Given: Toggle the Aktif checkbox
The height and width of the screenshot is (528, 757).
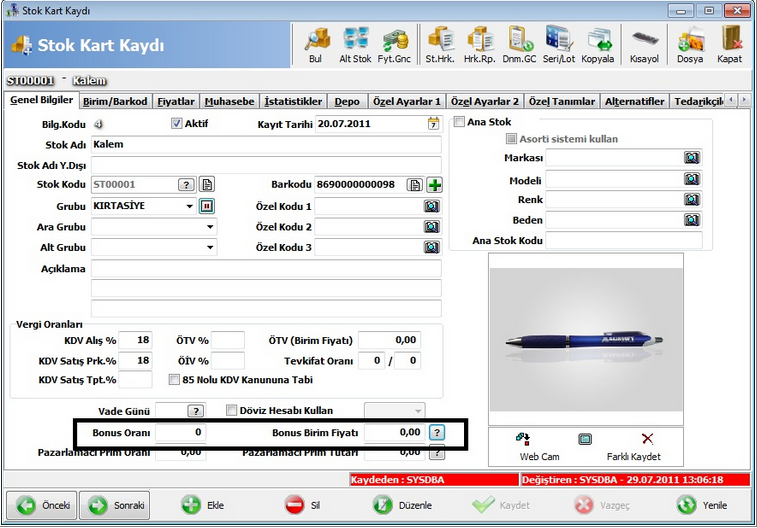Looking at the screenshot, I should click(x=176, y=124).
